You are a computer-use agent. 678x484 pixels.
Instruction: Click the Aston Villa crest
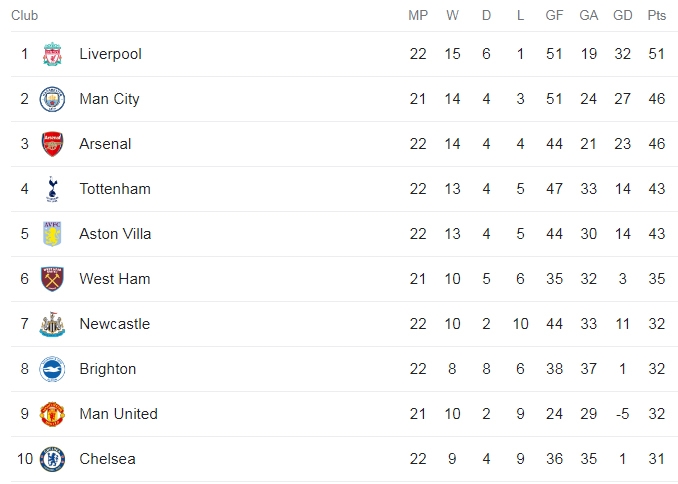point(52,234)
